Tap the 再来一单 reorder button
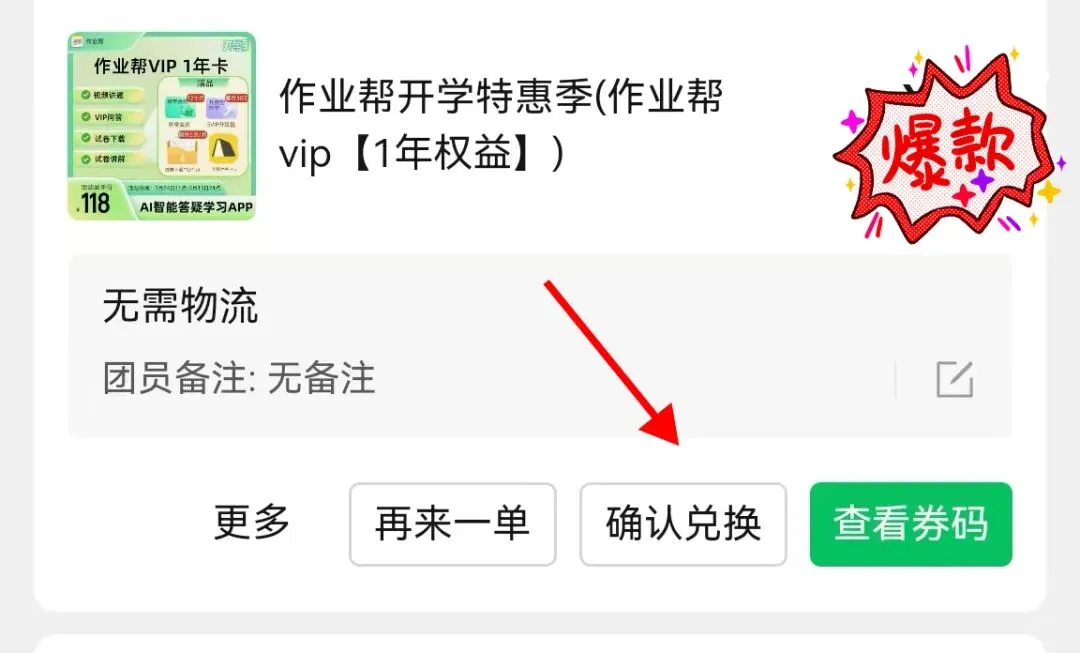This screenshot has height=653, width=1080. tap(453, 524)
